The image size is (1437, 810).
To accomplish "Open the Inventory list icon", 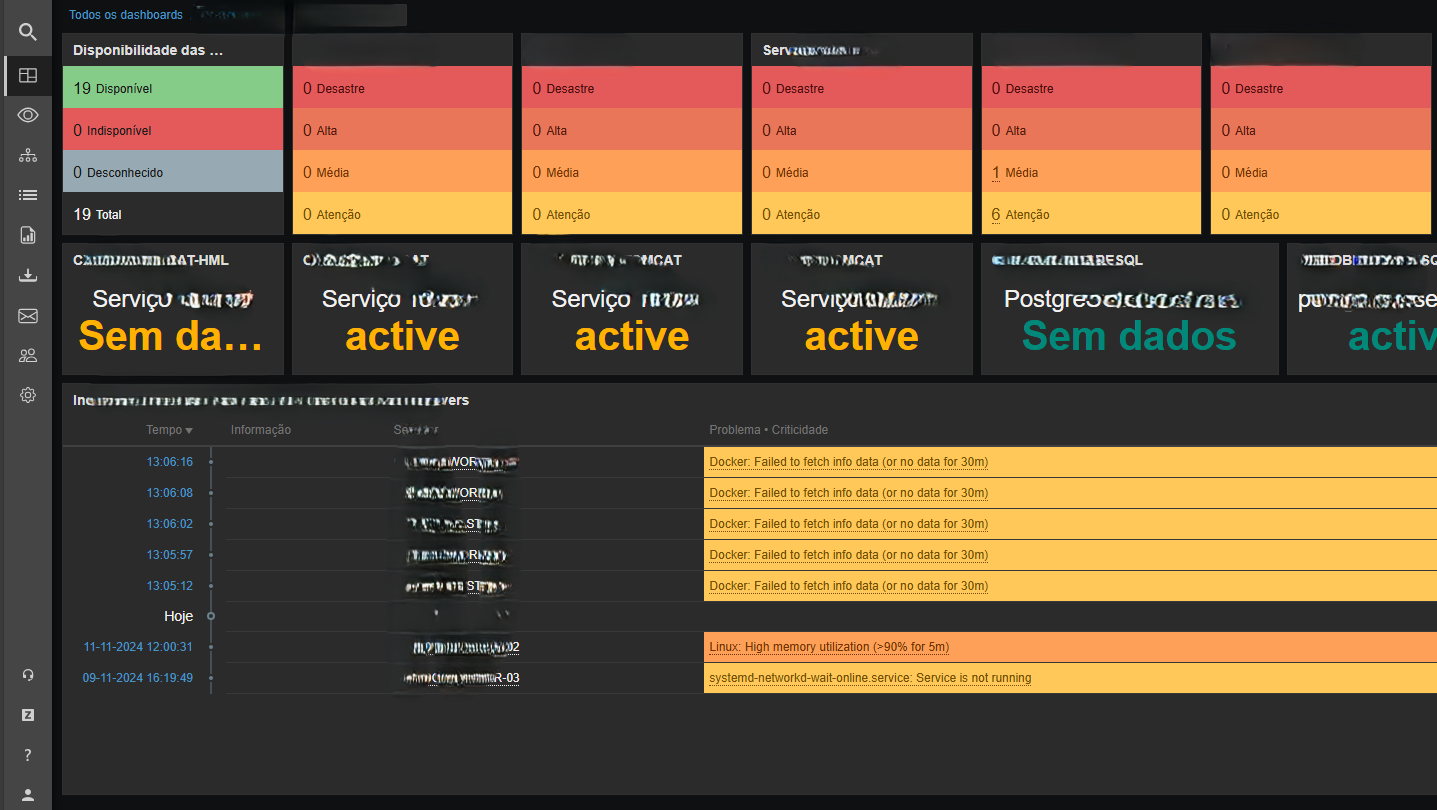I will tap(28, 195).
